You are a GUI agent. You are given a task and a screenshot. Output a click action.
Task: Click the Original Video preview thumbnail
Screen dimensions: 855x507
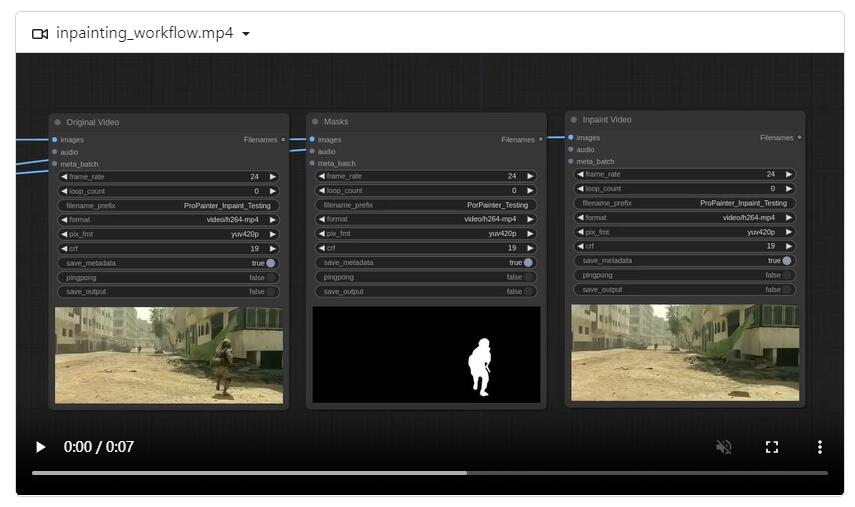coord(169,355)
